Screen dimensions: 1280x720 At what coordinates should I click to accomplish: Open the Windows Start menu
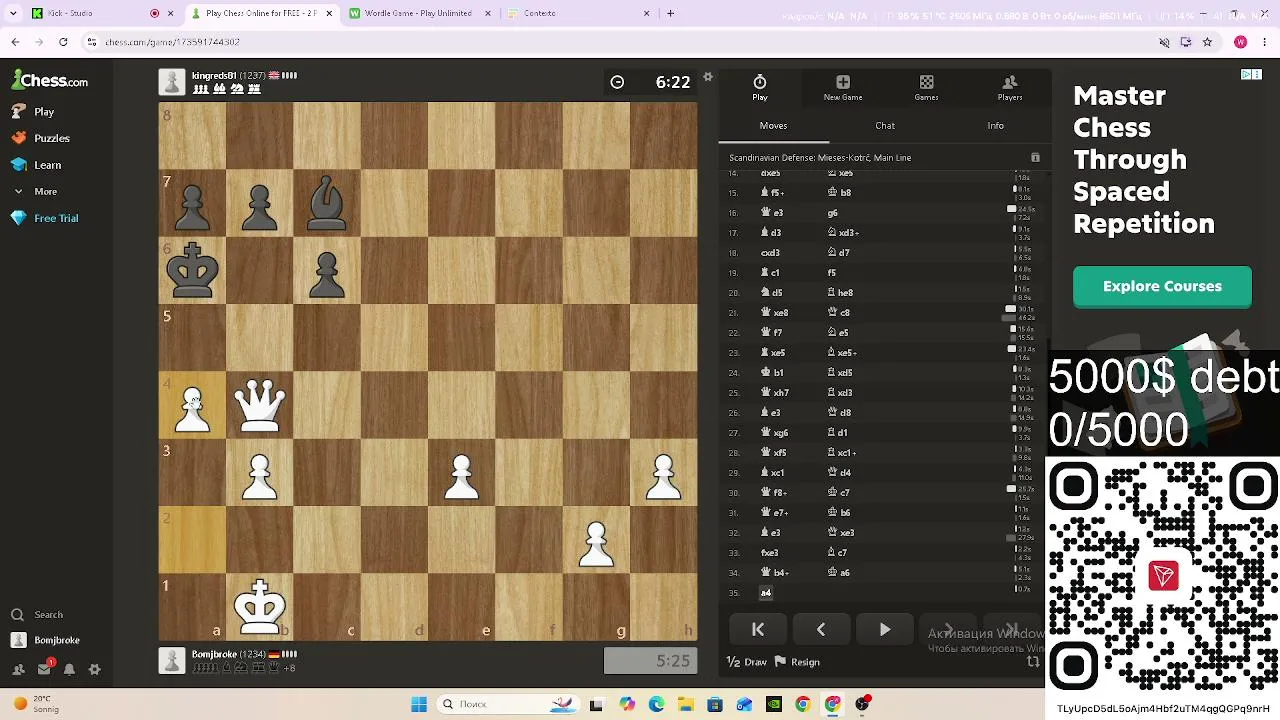pos(419,704)
